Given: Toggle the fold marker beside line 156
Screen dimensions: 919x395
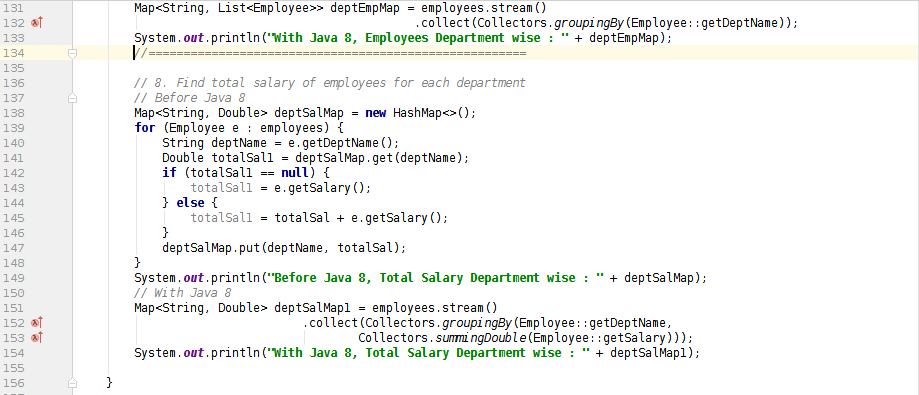Looking at the screenshot, I should click(73, 383).
